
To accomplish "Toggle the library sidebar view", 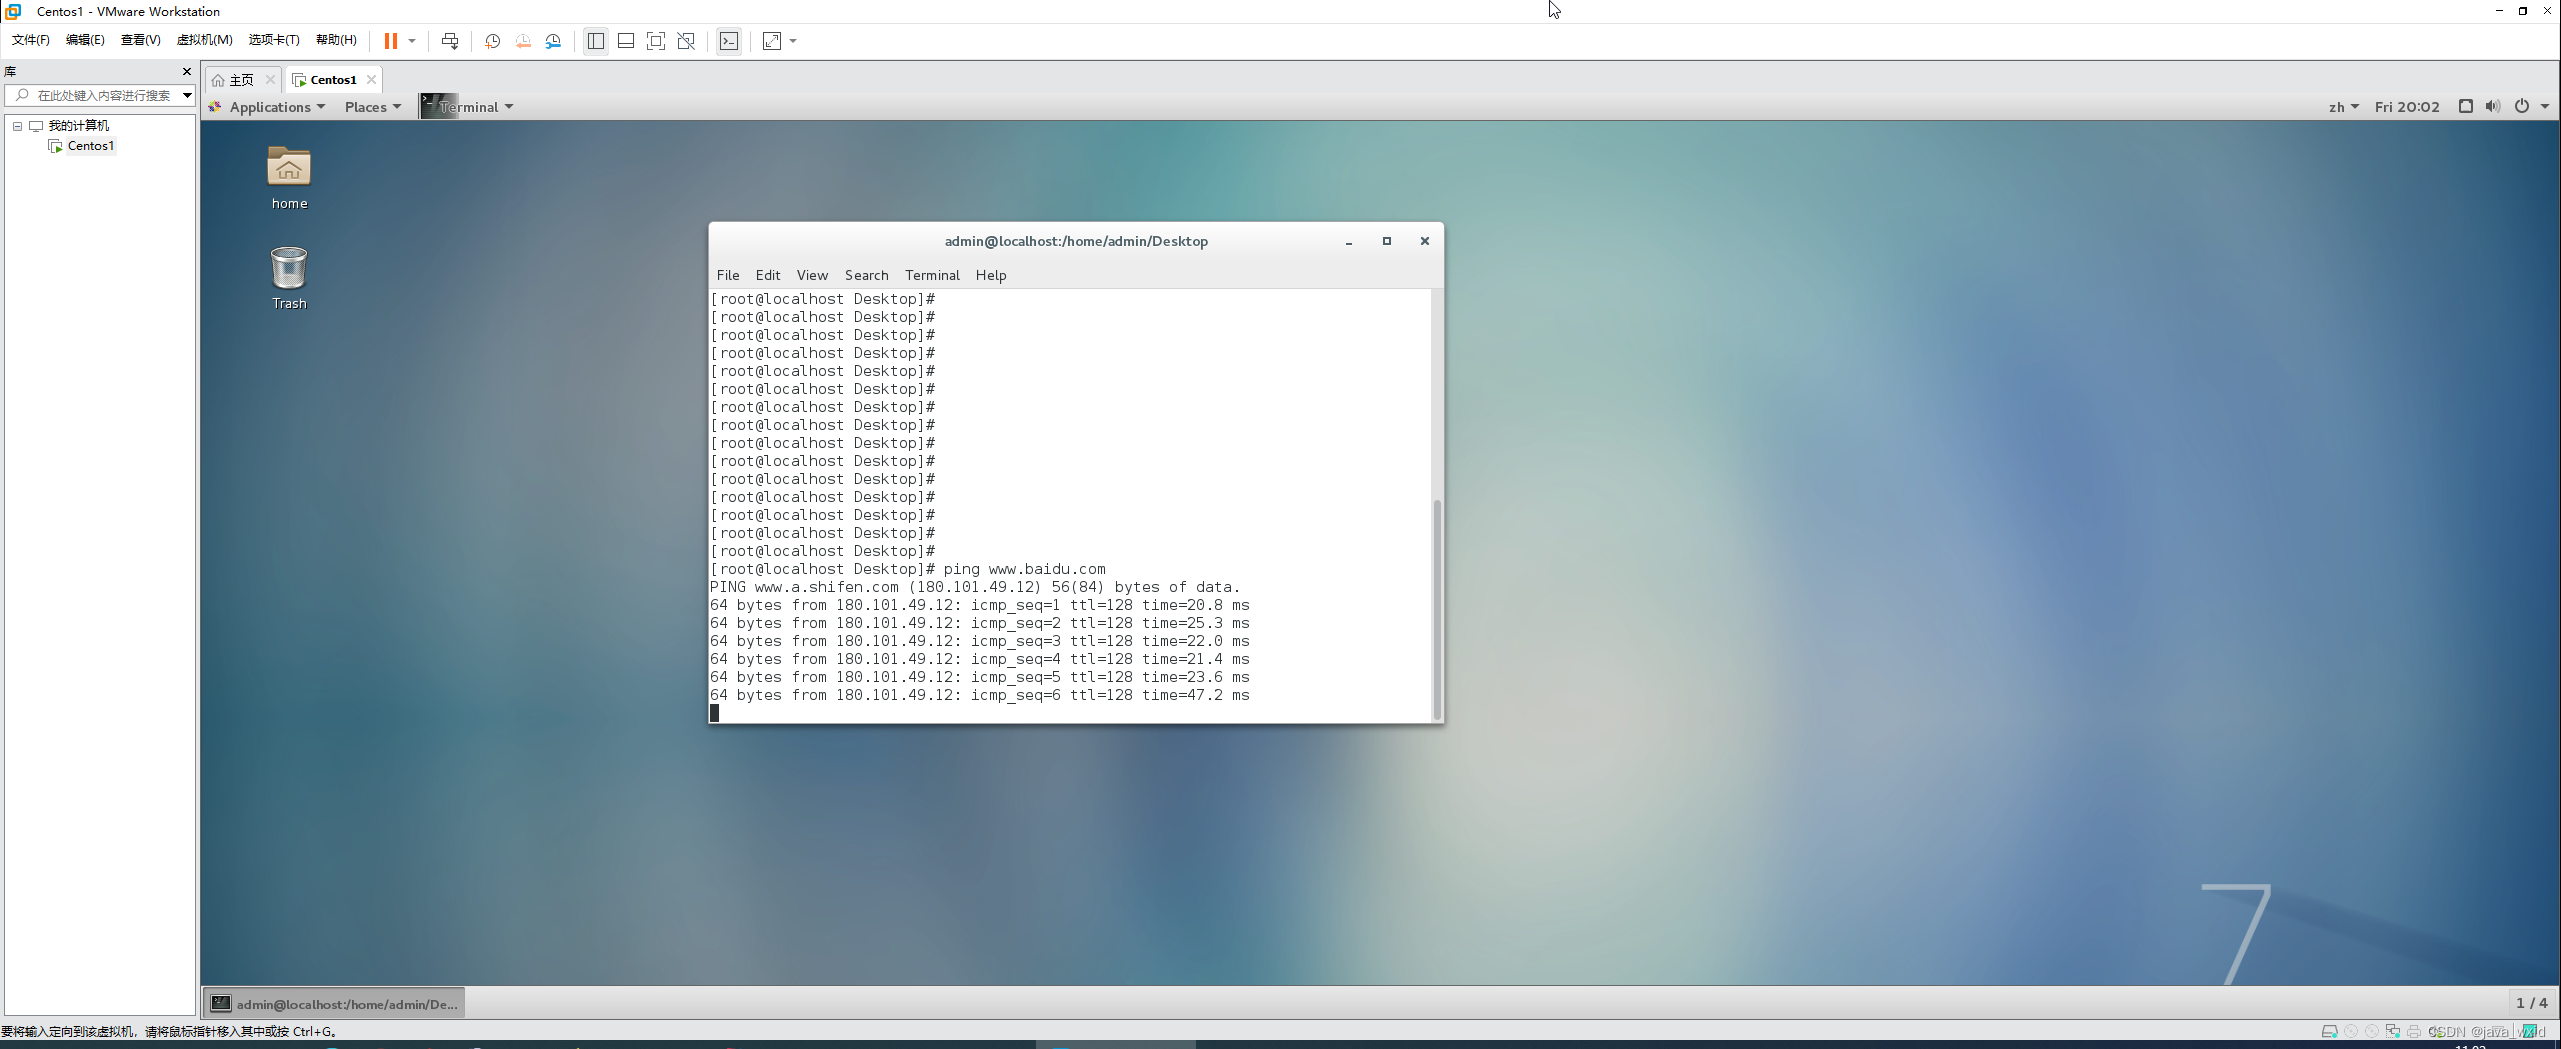I will 596,41.
